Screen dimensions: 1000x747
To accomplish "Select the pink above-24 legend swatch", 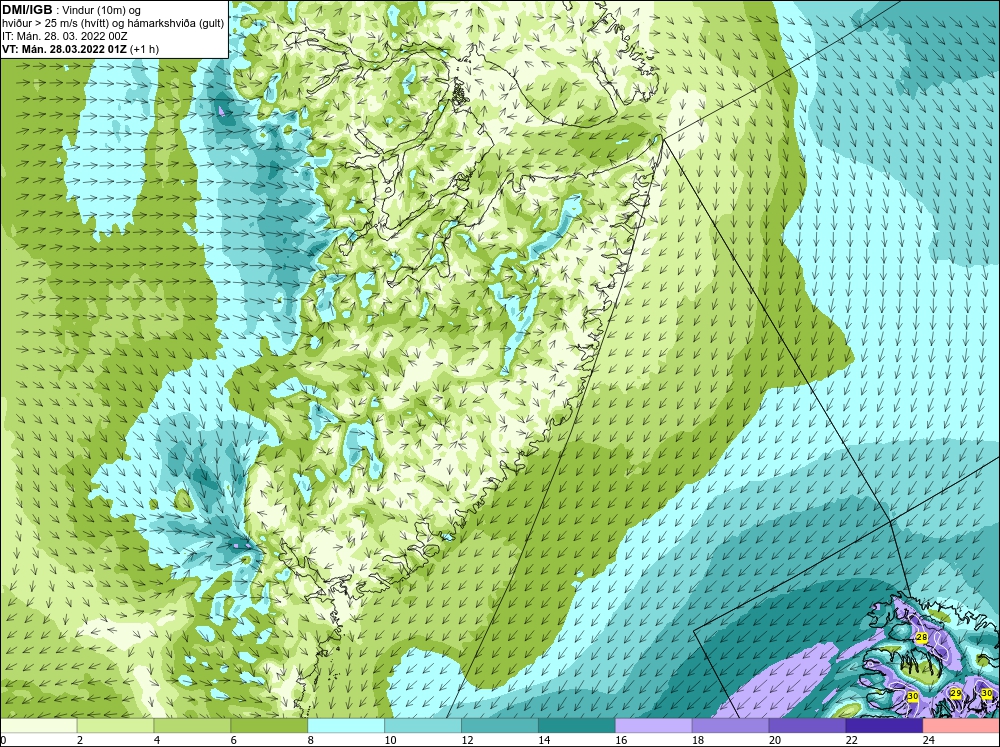I will click(961, 725).
